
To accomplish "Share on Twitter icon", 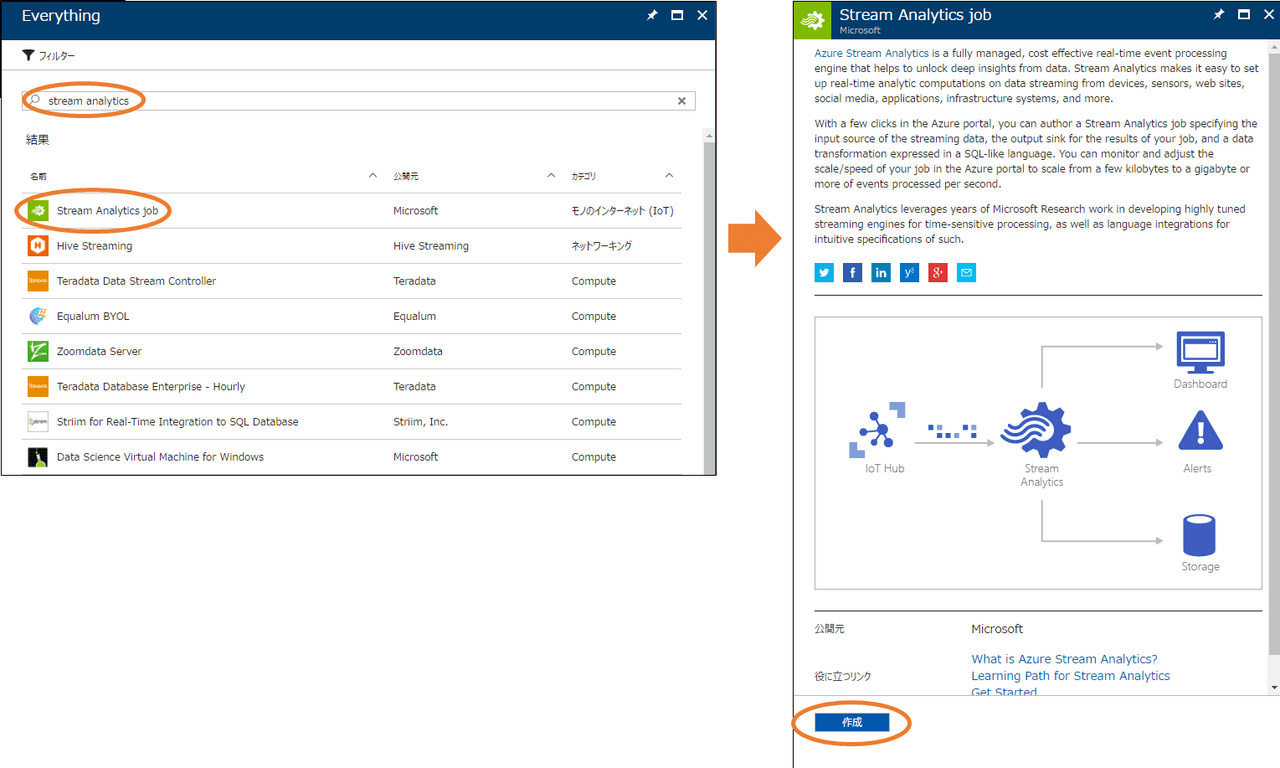I will tap(824, 272).
